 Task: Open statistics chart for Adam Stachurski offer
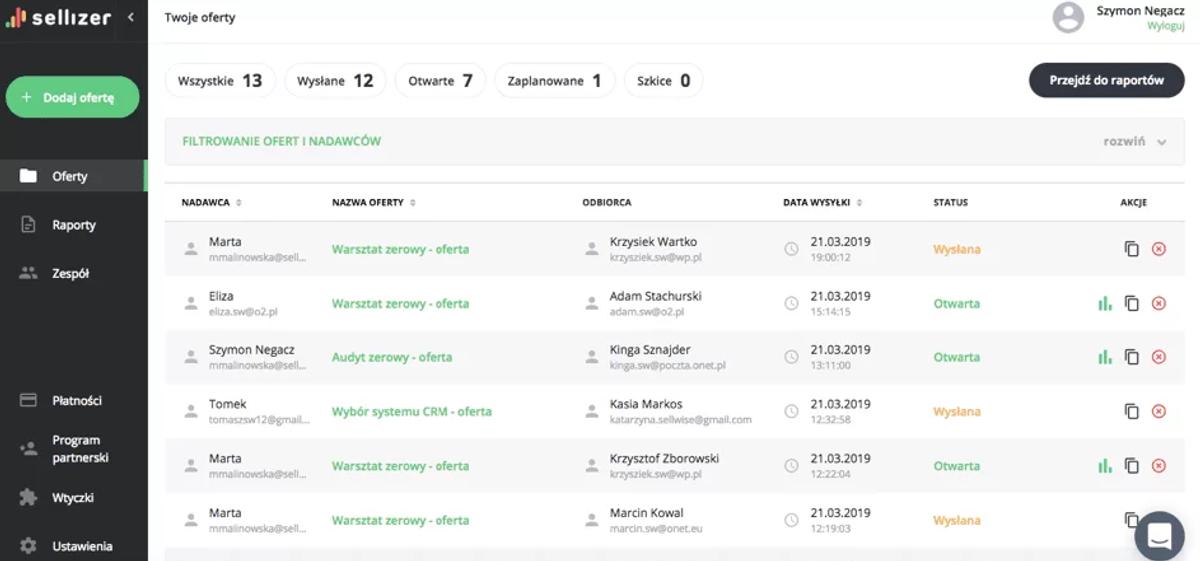point(1105,303)
